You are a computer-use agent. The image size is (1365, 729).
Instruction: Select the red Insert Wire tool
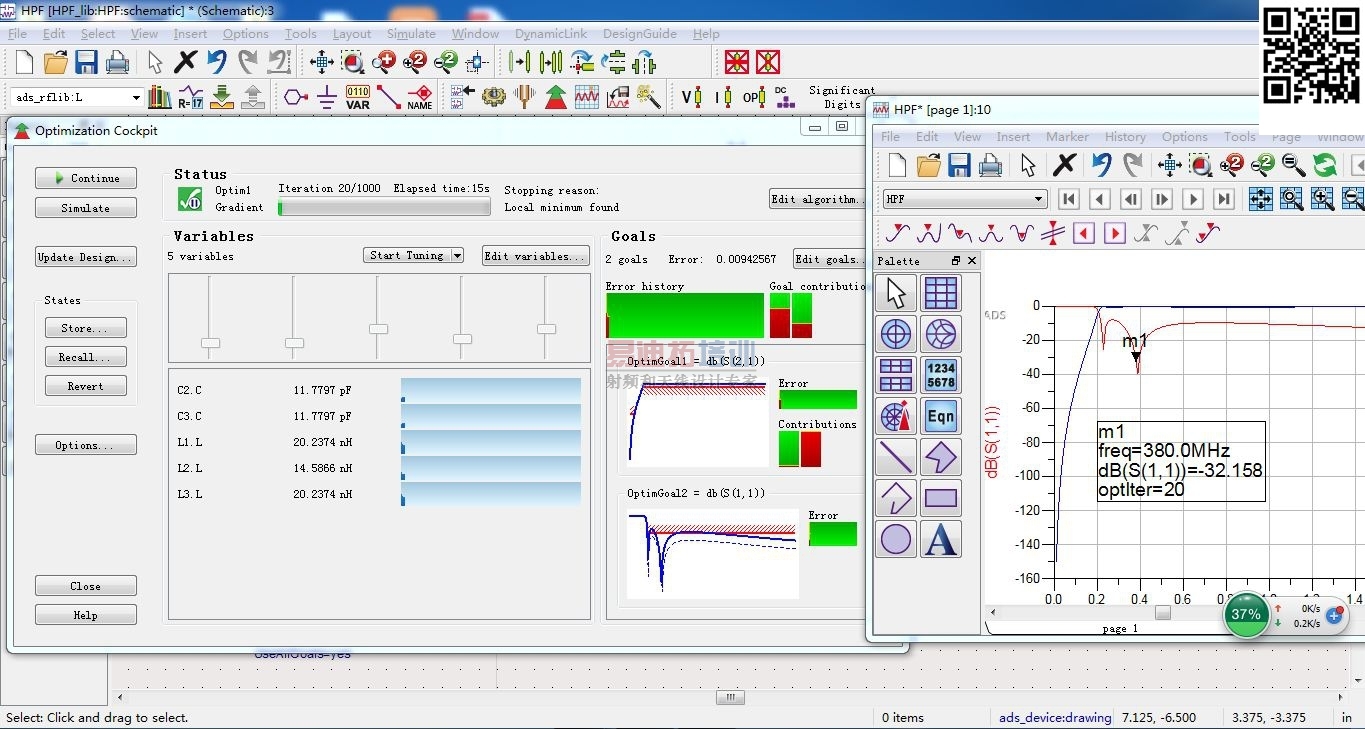click(389, 97)
